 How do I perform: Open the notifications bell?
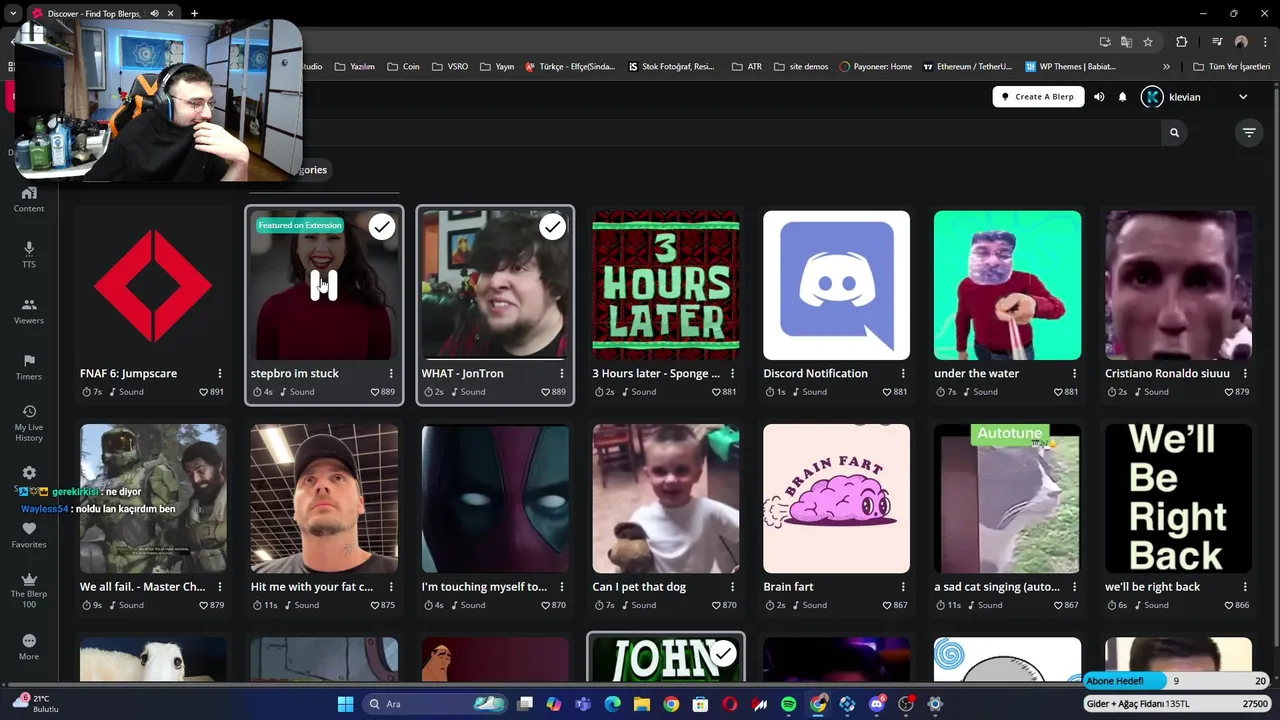[x=1122, y=97]
